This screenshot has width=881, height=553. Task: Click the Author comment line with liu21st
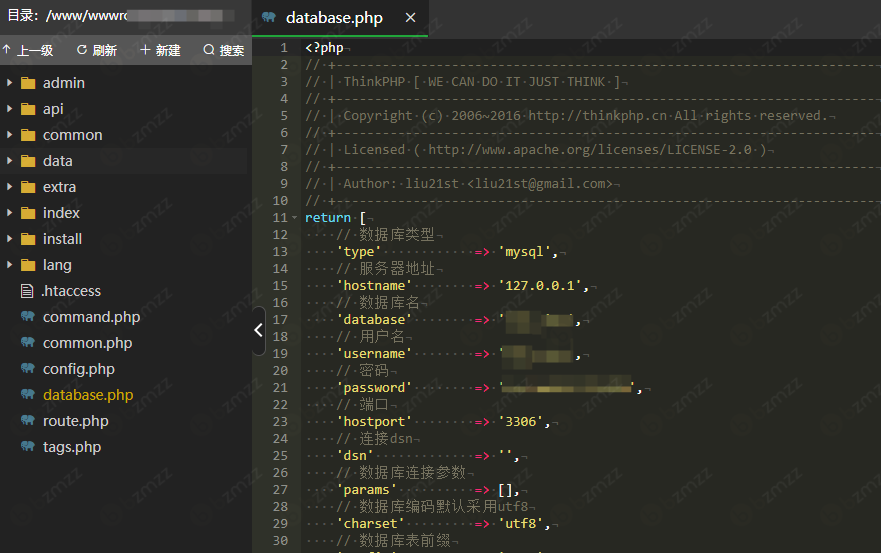point(459,184)
